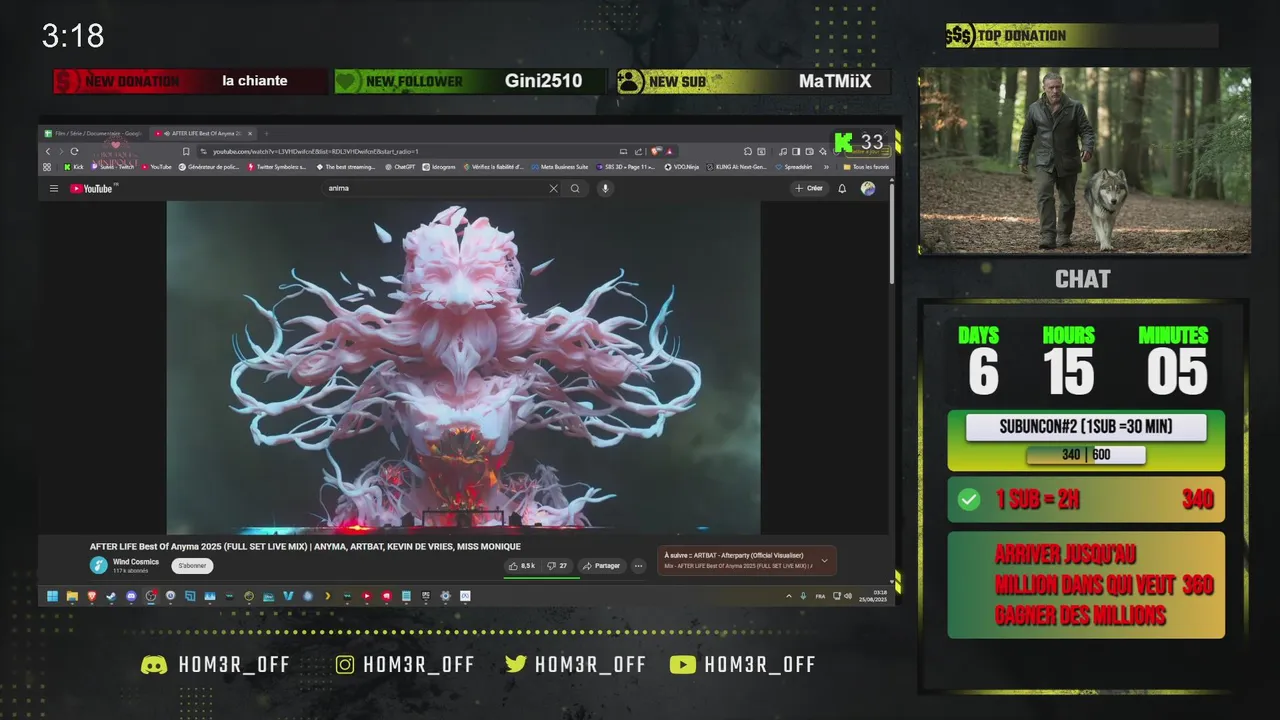Click the YouTube search magnifier button
1280x720 pixels.
[575, 188]
